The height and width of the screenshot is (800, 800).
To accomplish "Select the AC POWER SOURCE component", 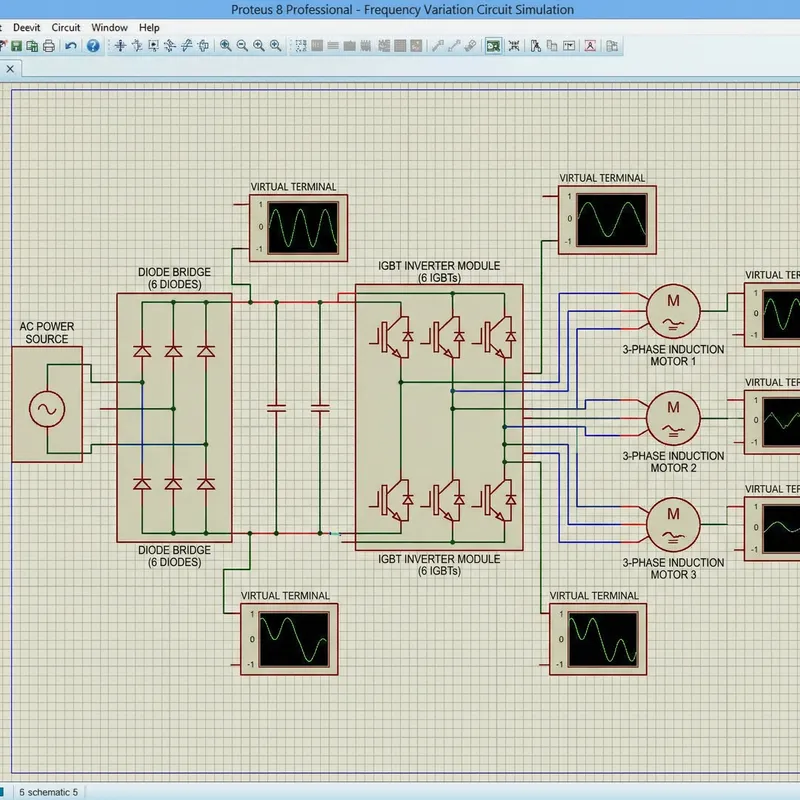I will coord(47,407).
